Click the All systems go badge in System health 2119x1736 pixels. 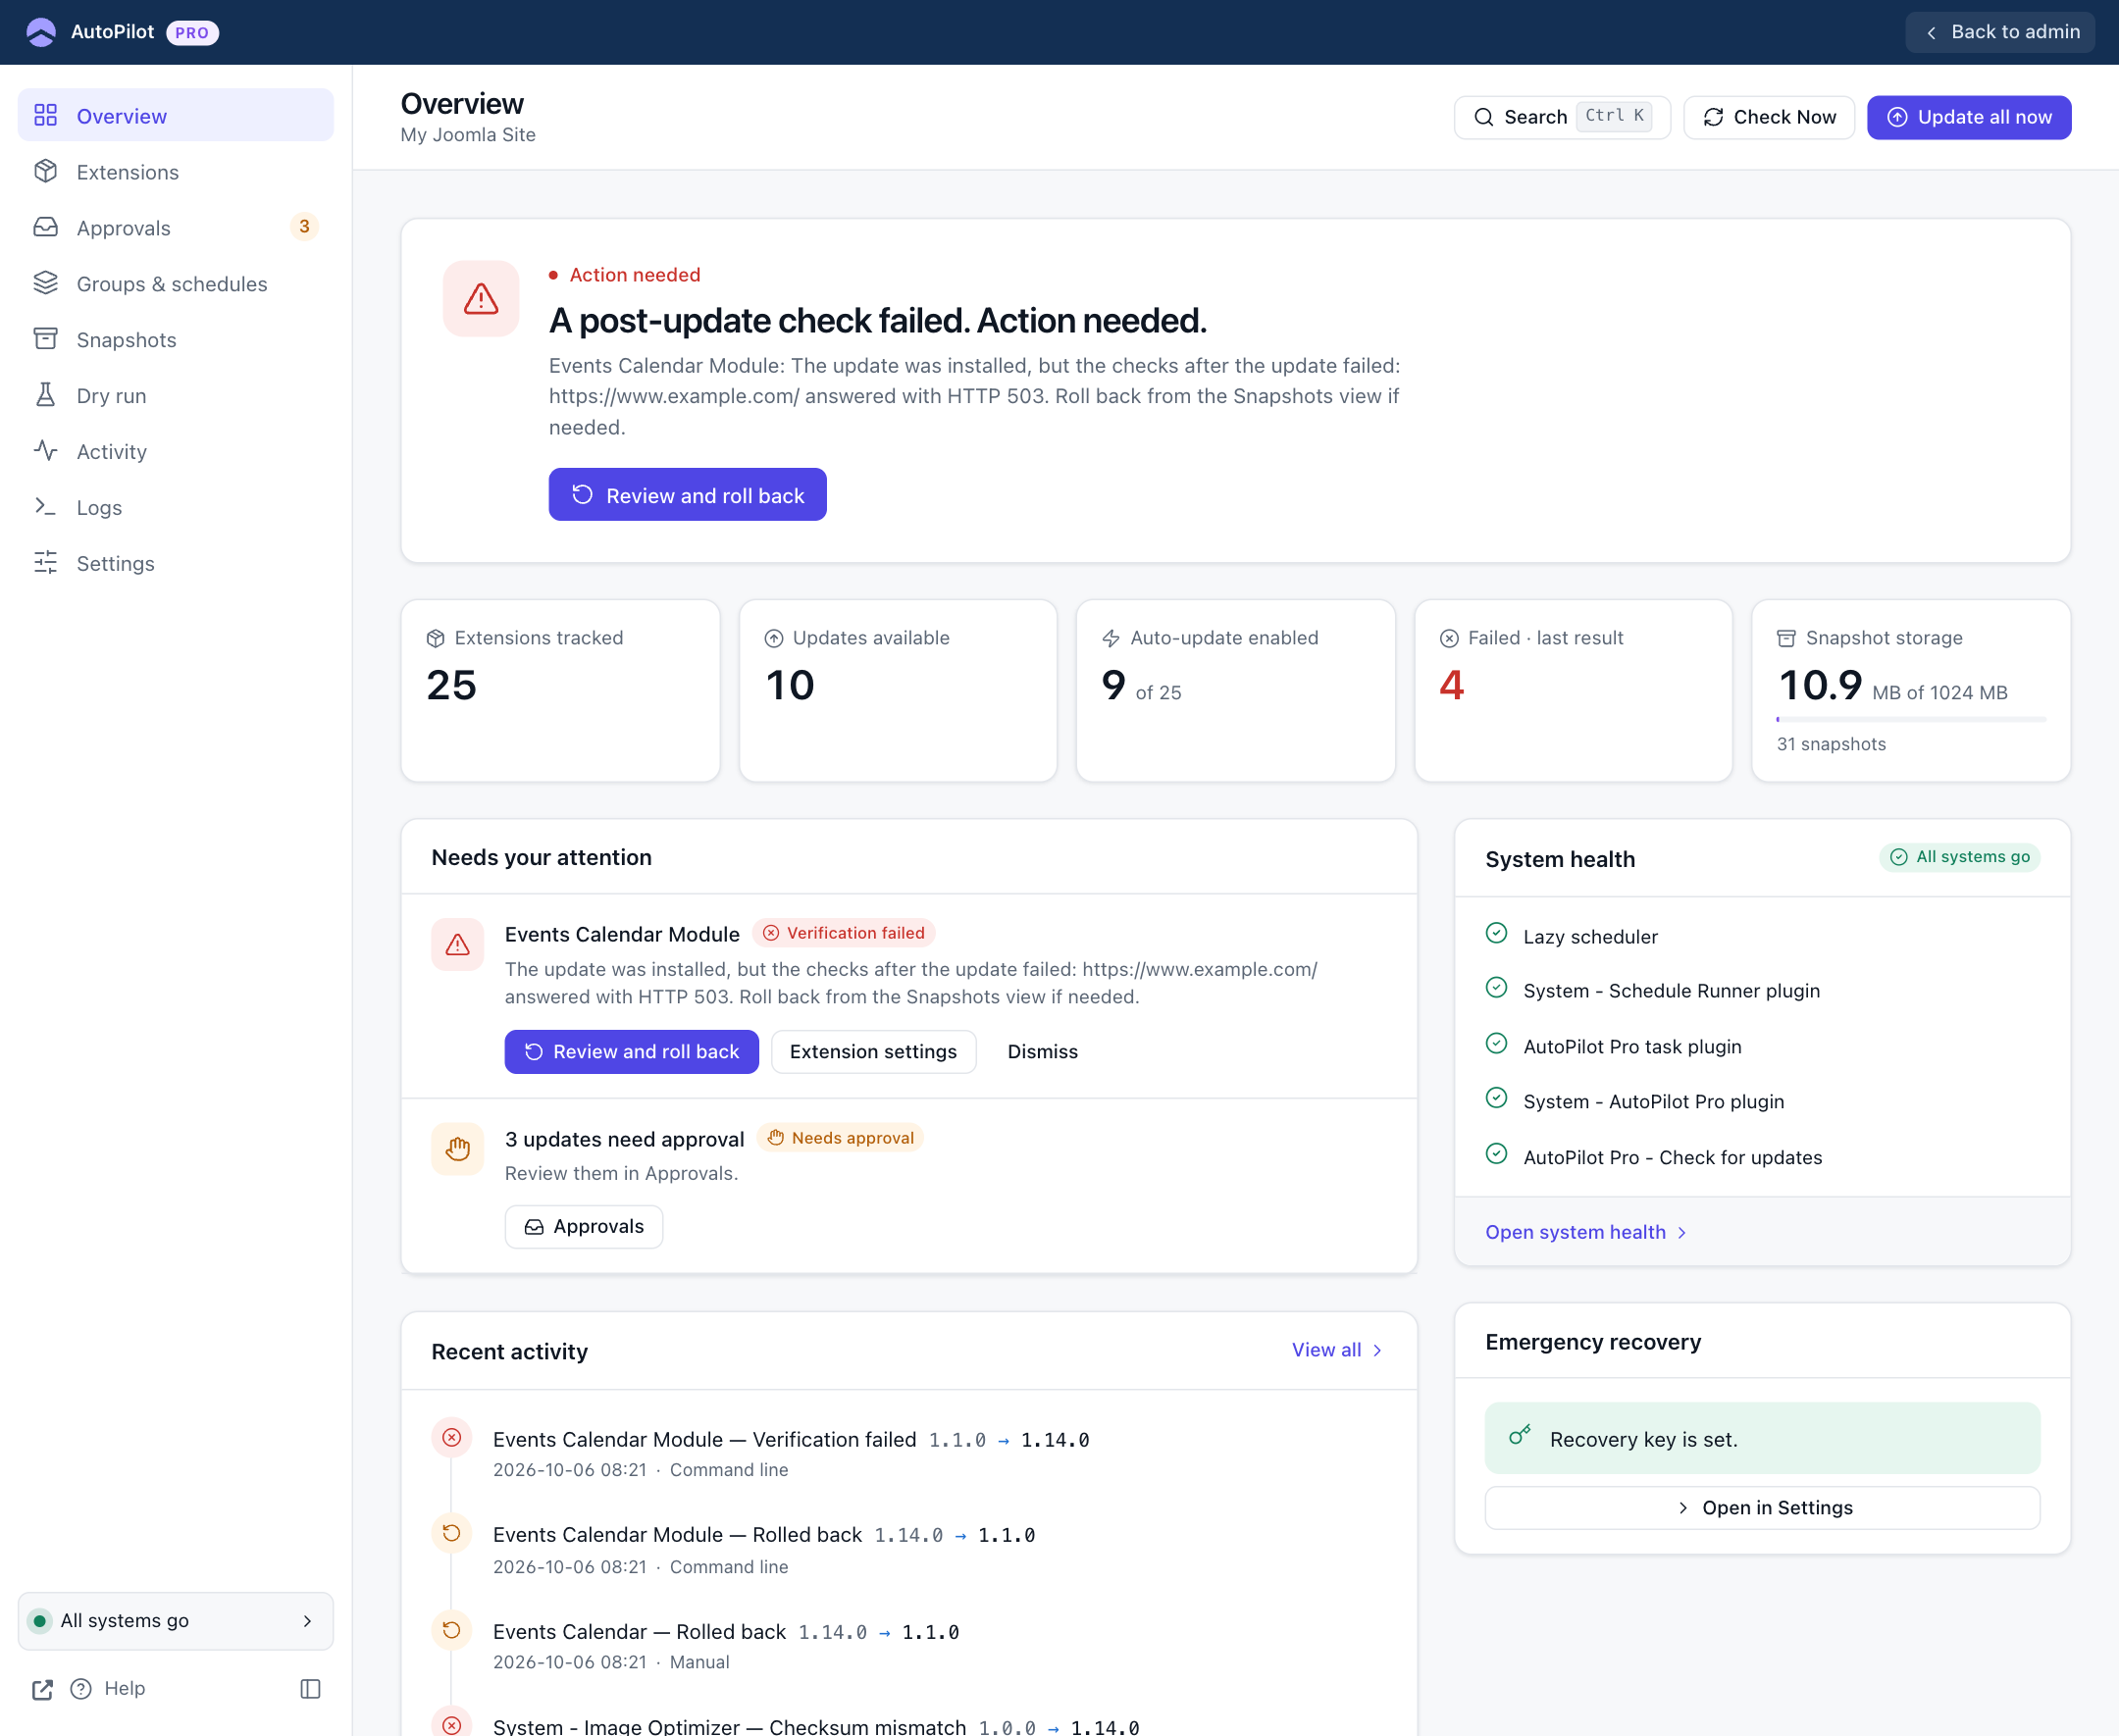[x=1959, y=857]
